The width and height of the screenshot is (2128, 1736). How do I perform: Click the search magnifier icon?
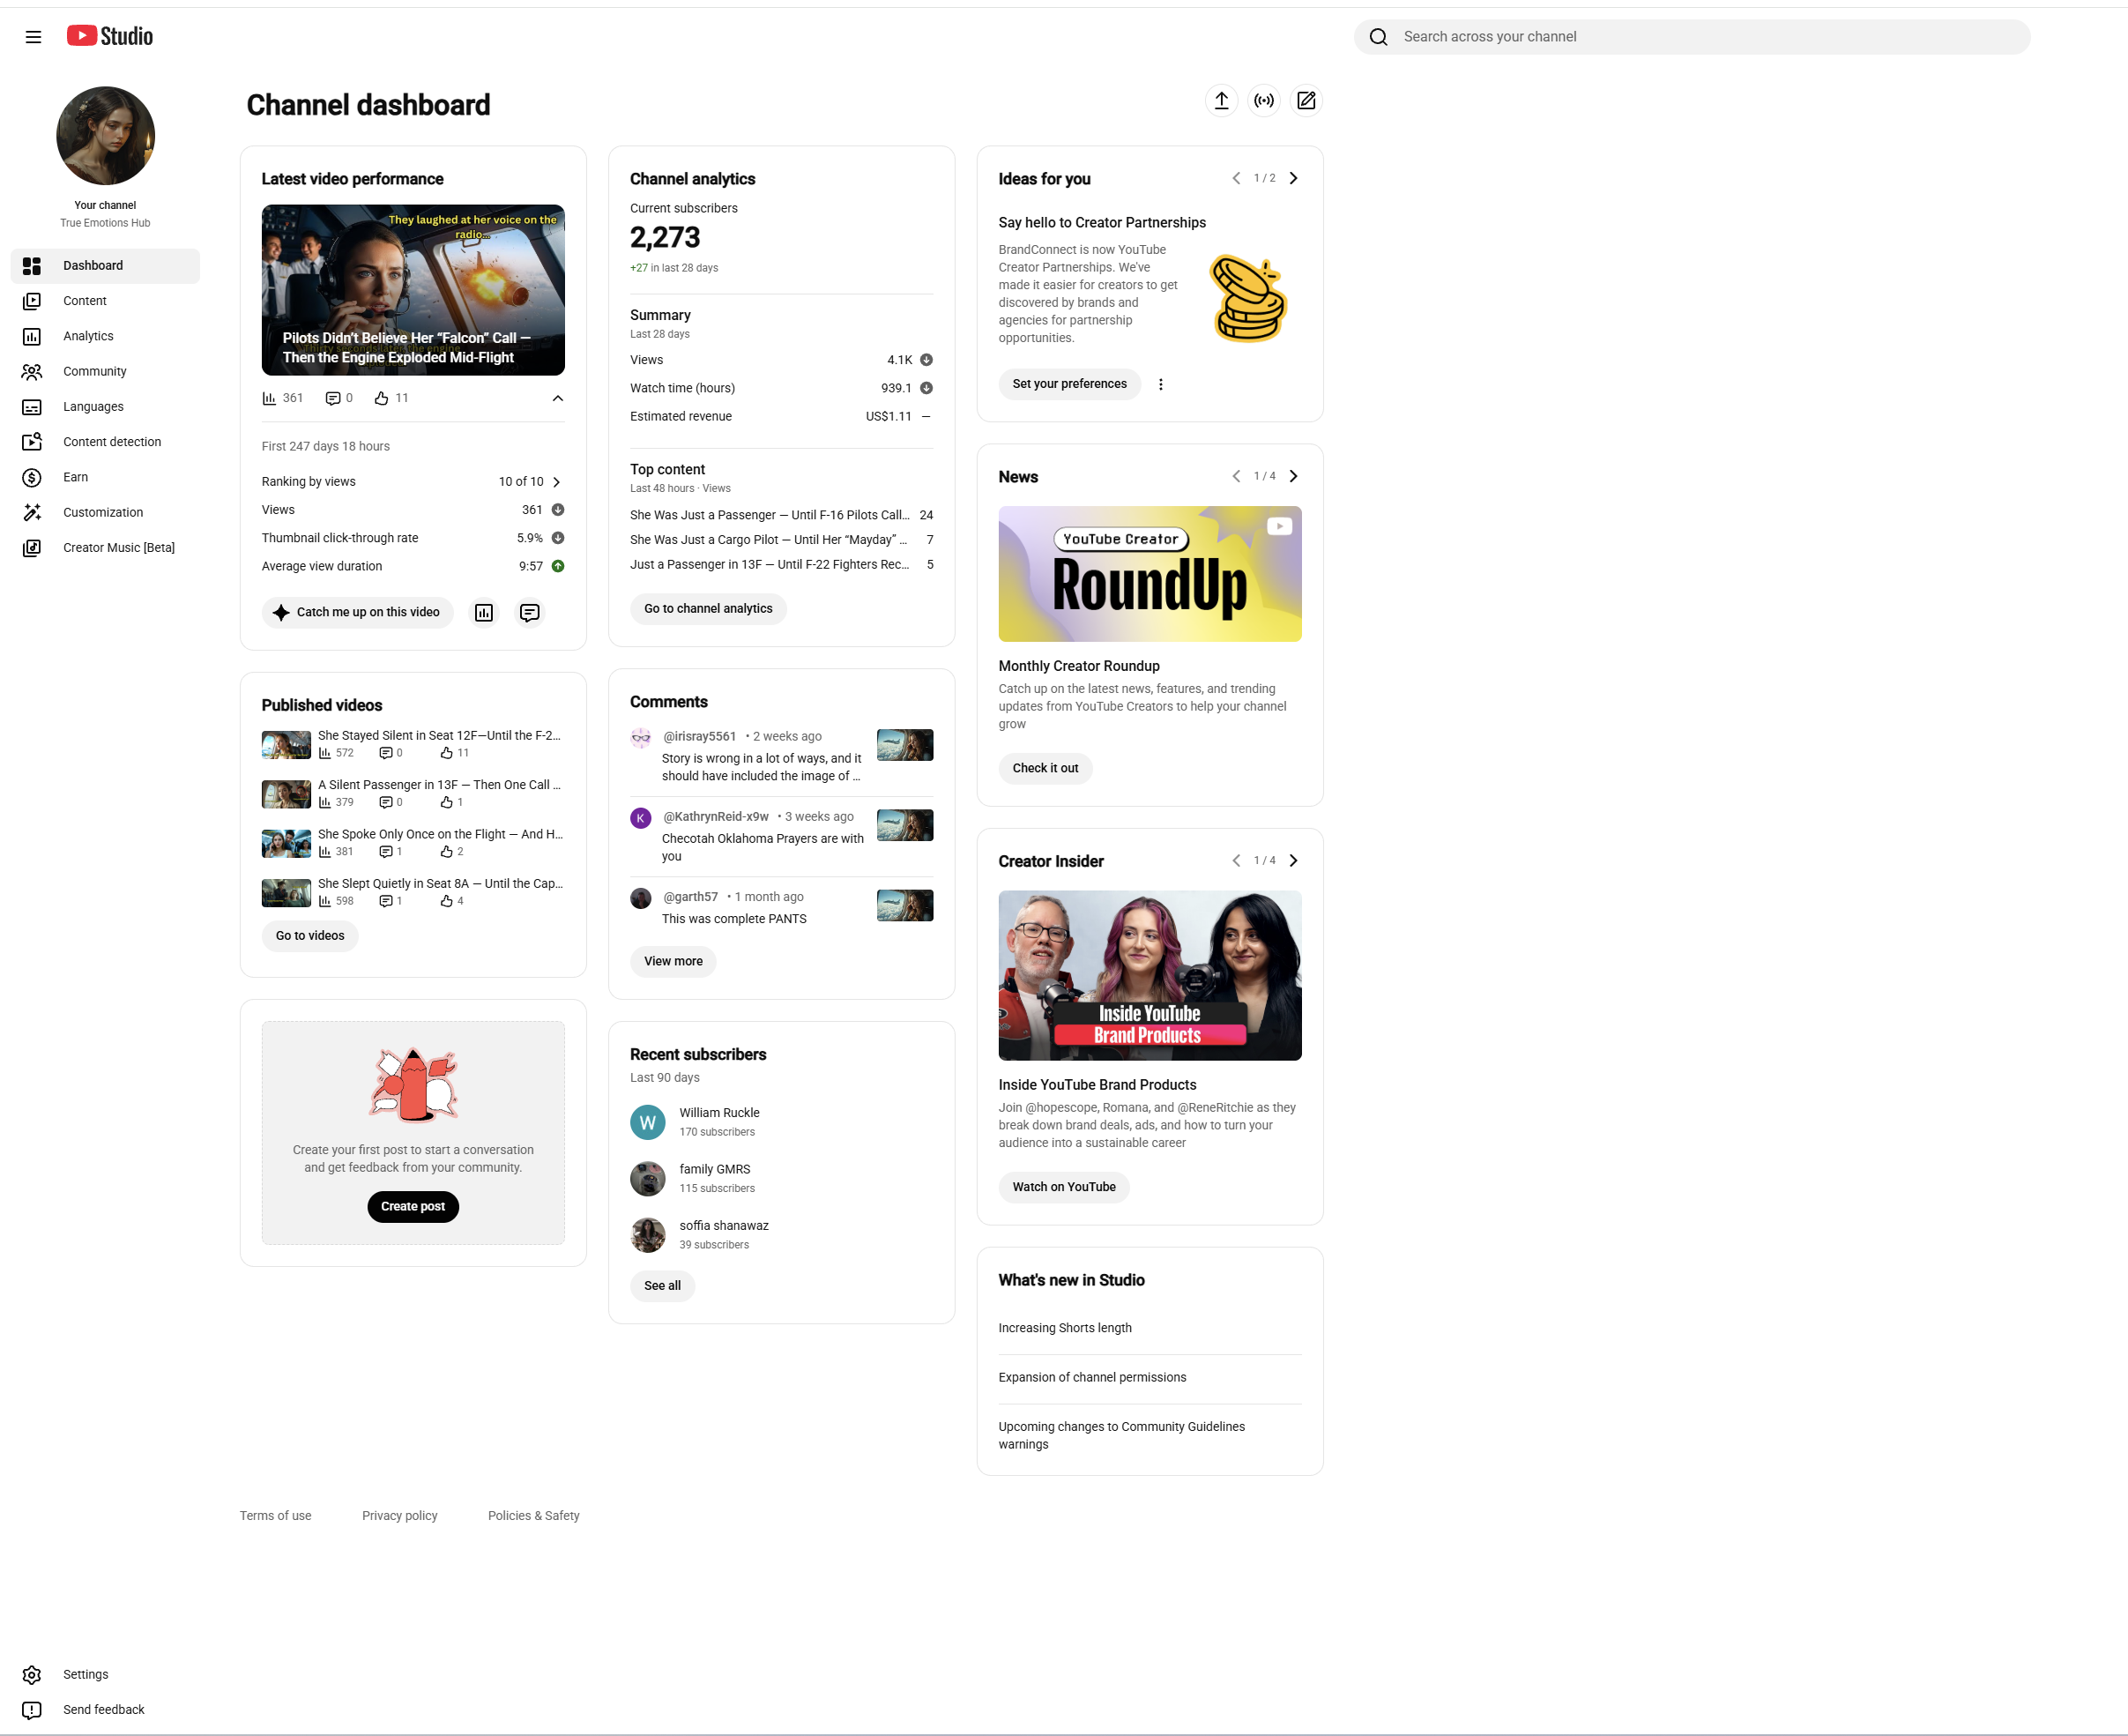click(1378, 37)
